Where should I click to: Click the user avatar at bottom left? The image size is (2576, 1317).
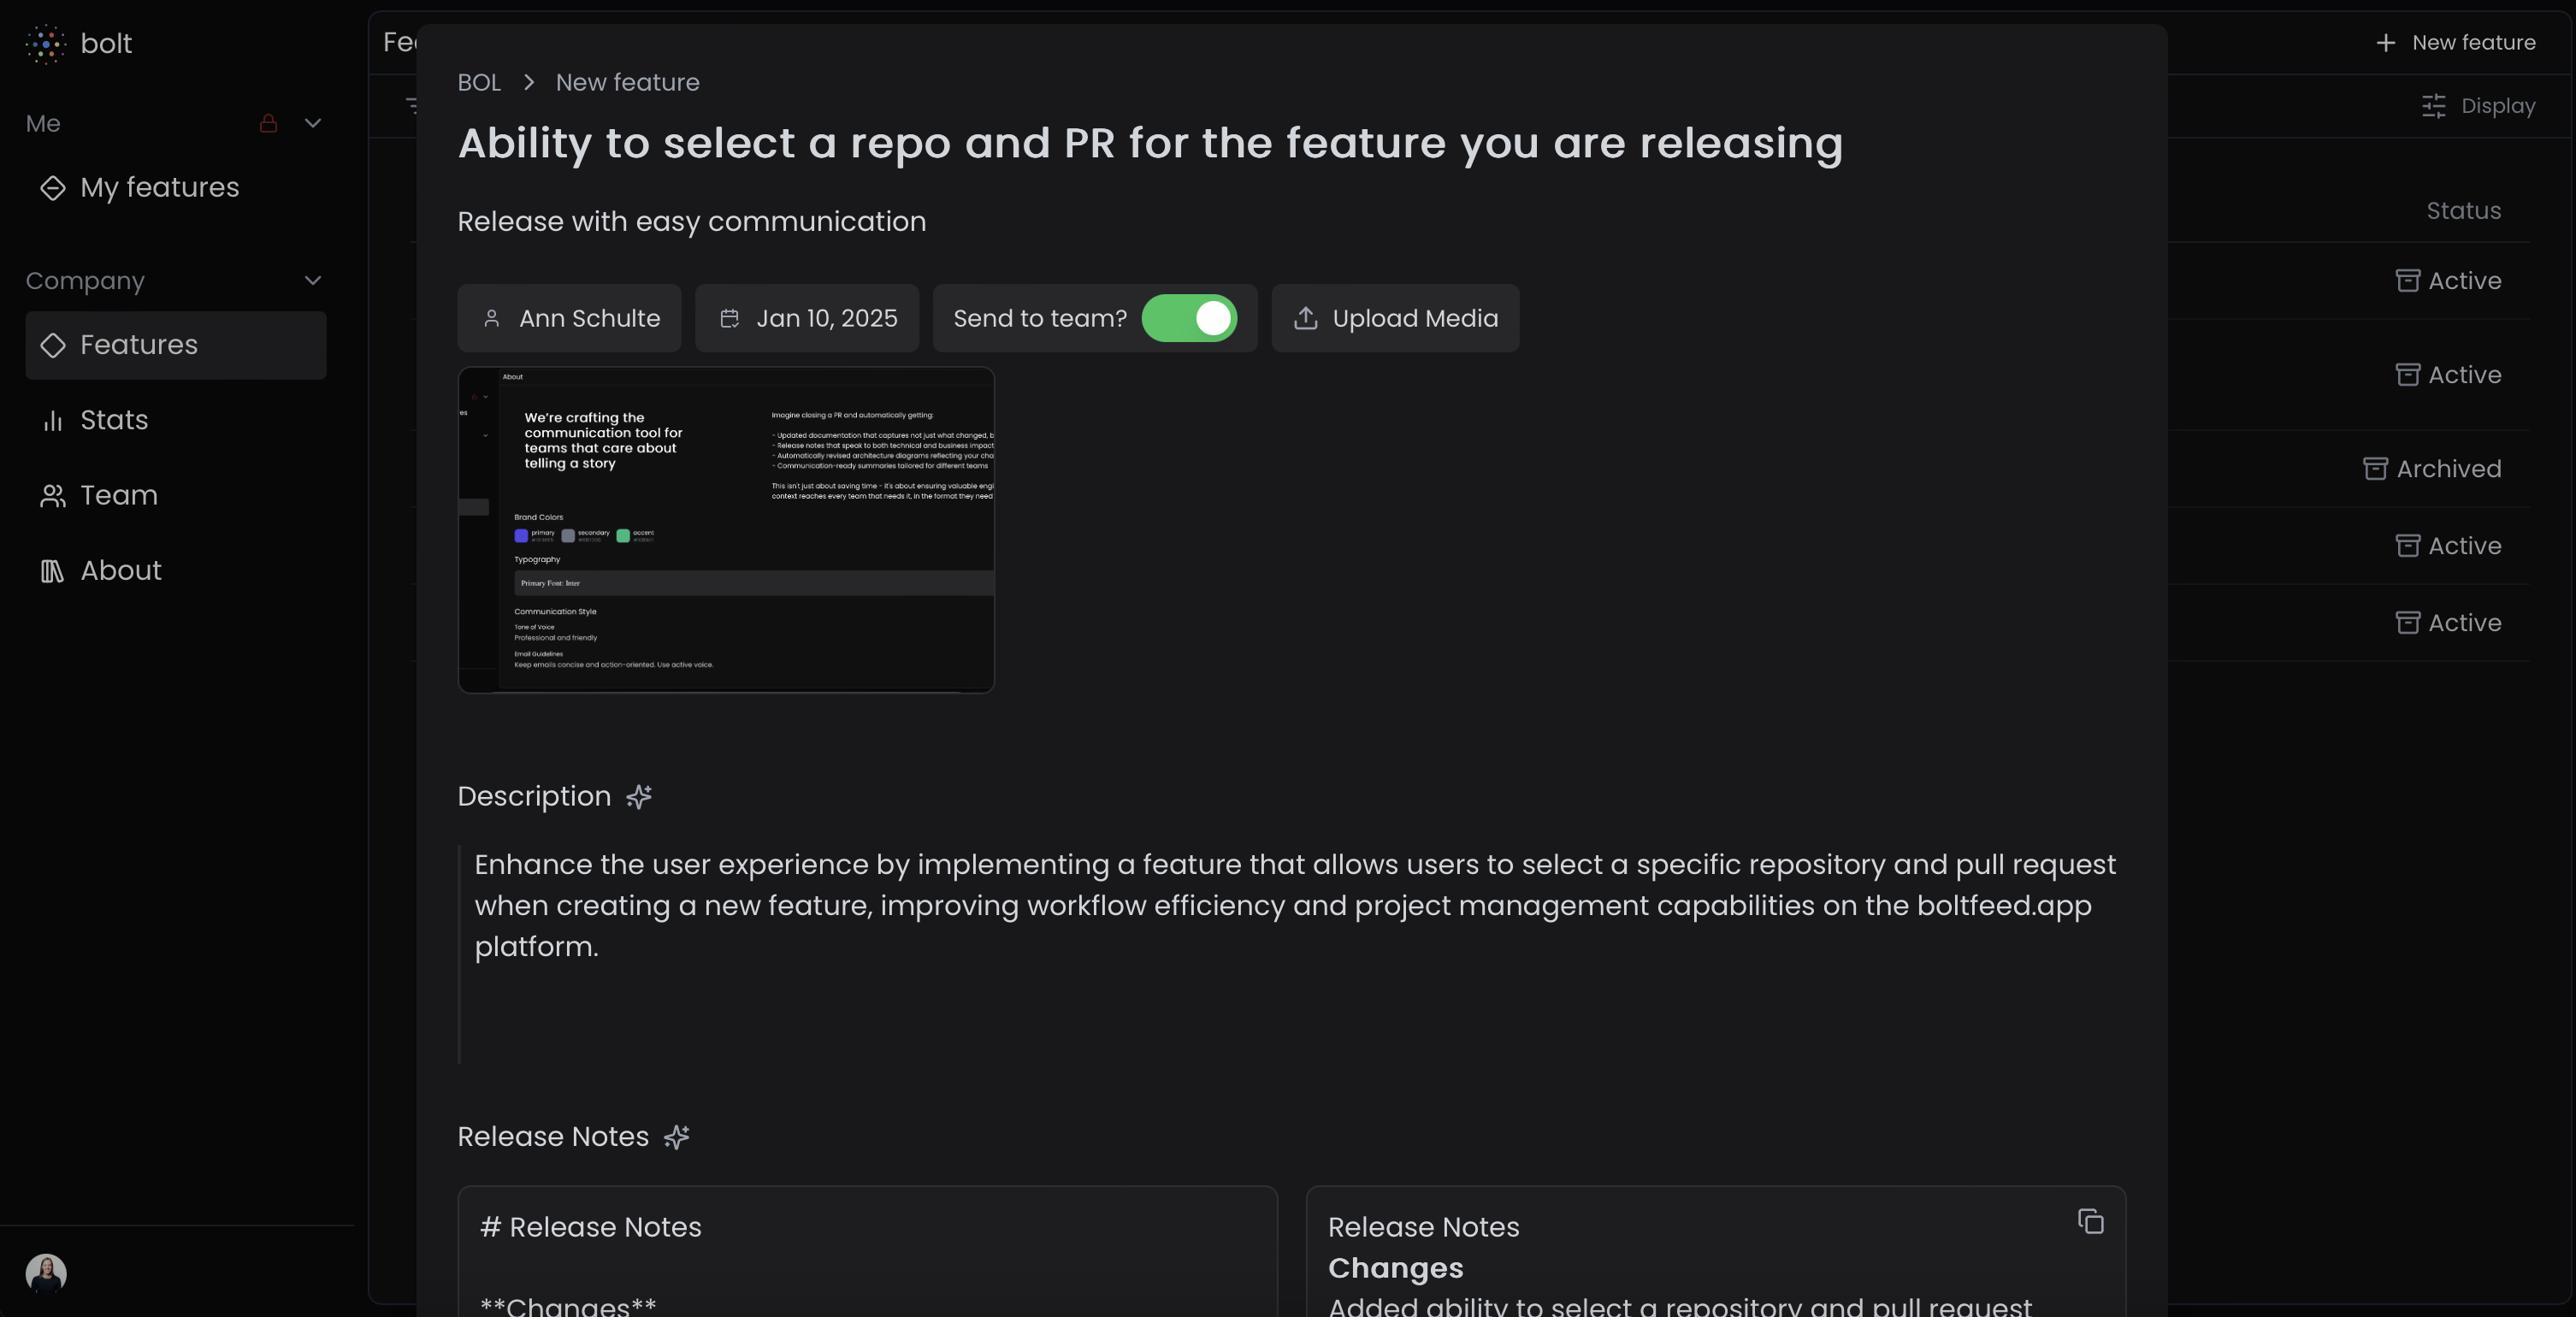46,1273
